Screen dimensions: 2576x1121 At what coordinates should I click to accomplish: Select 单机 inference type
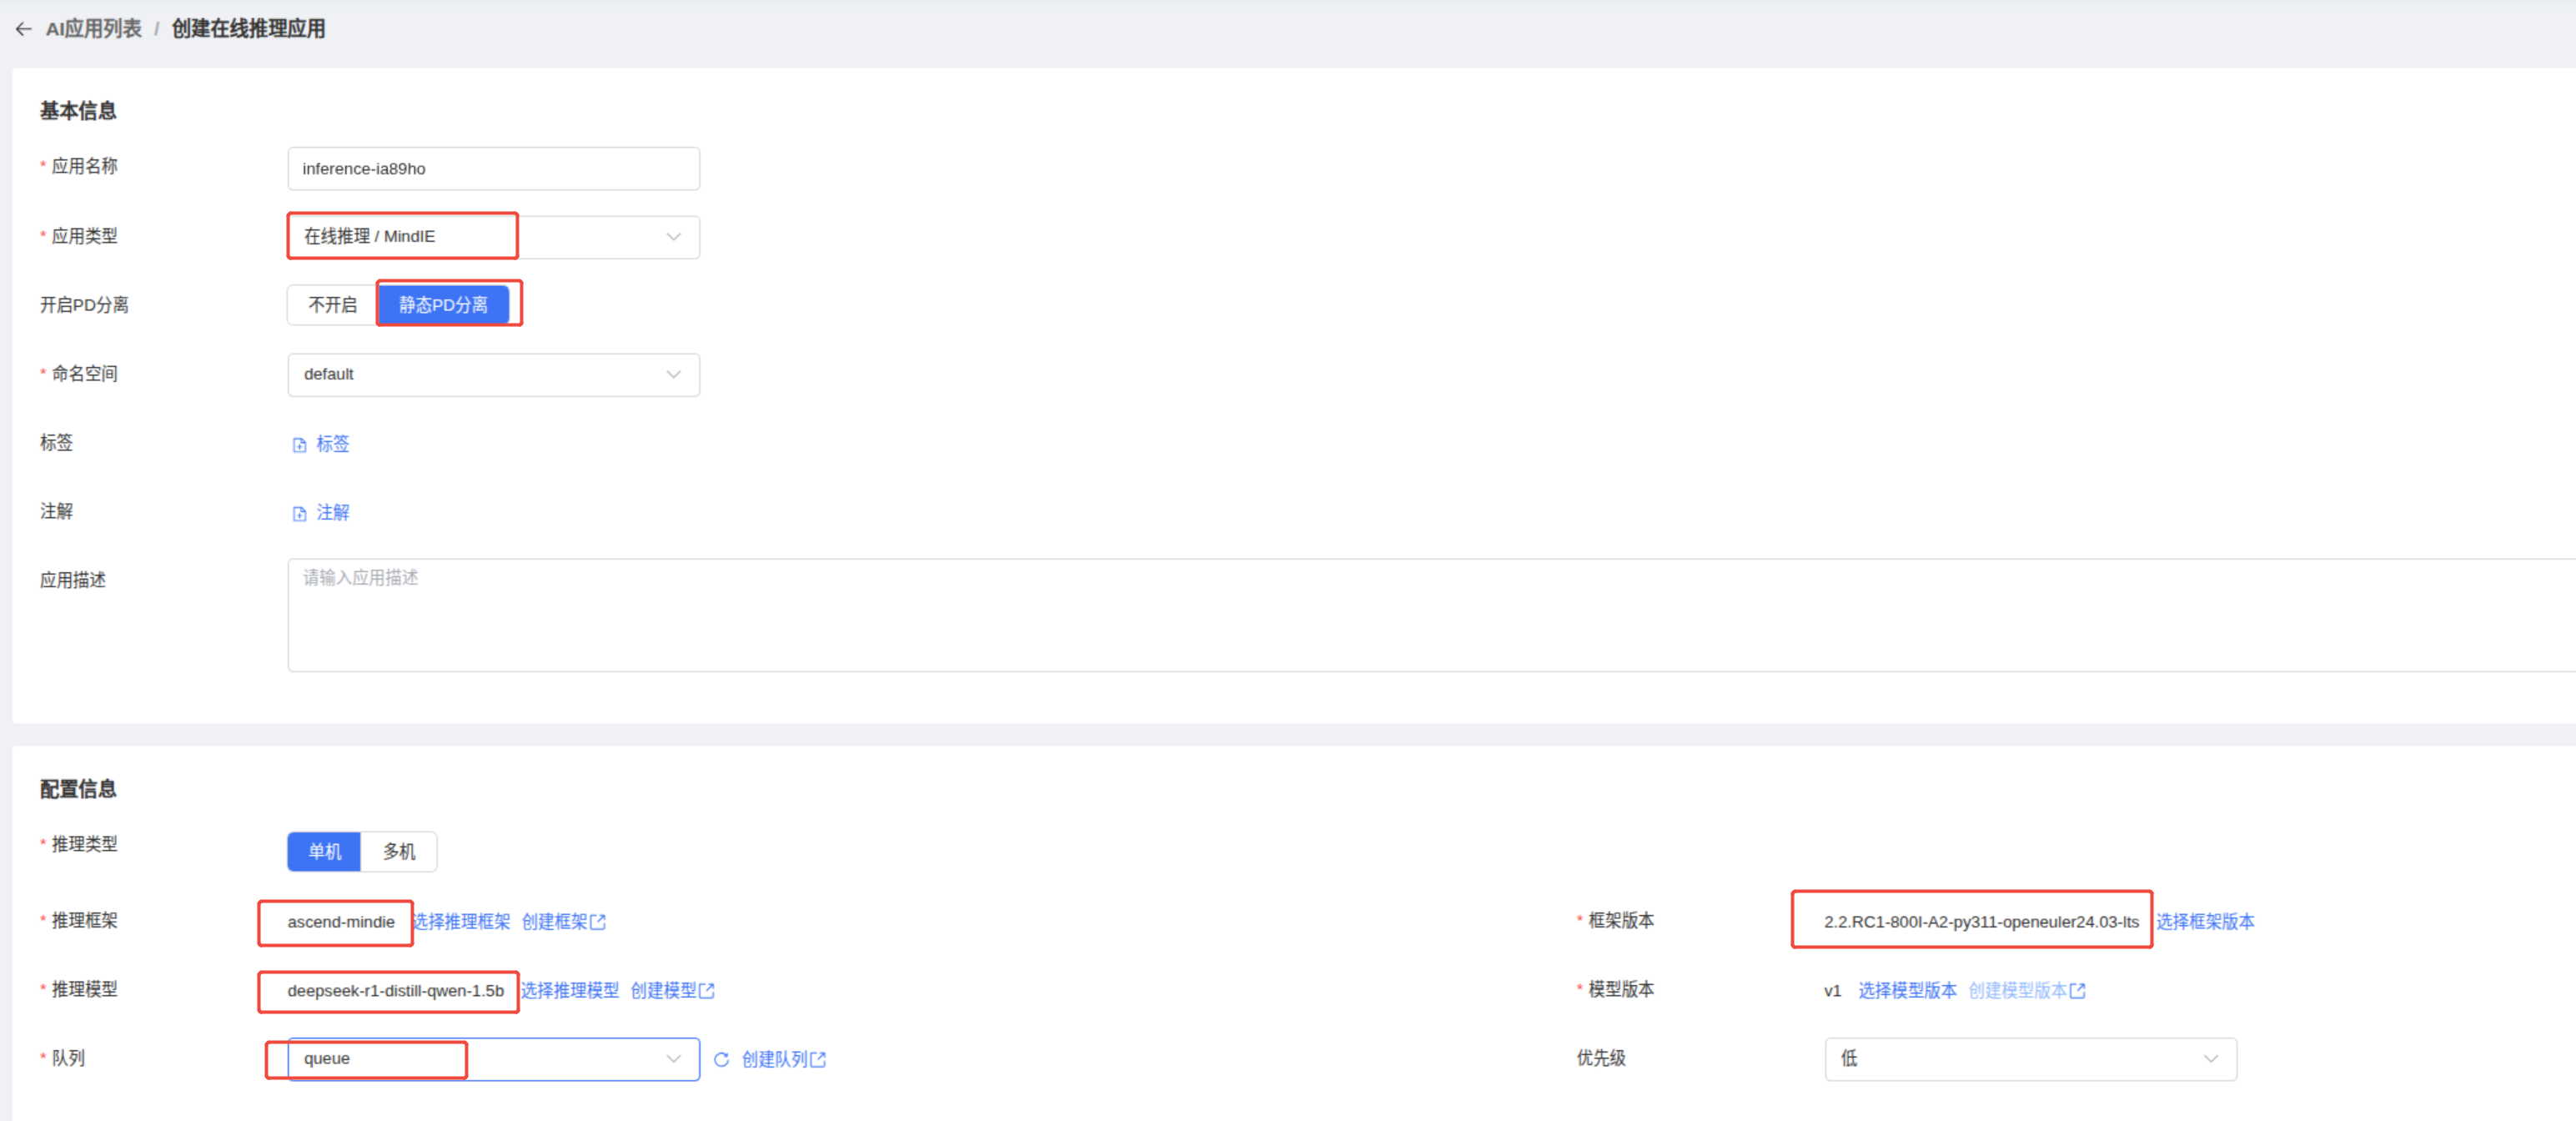coord(324,851)
